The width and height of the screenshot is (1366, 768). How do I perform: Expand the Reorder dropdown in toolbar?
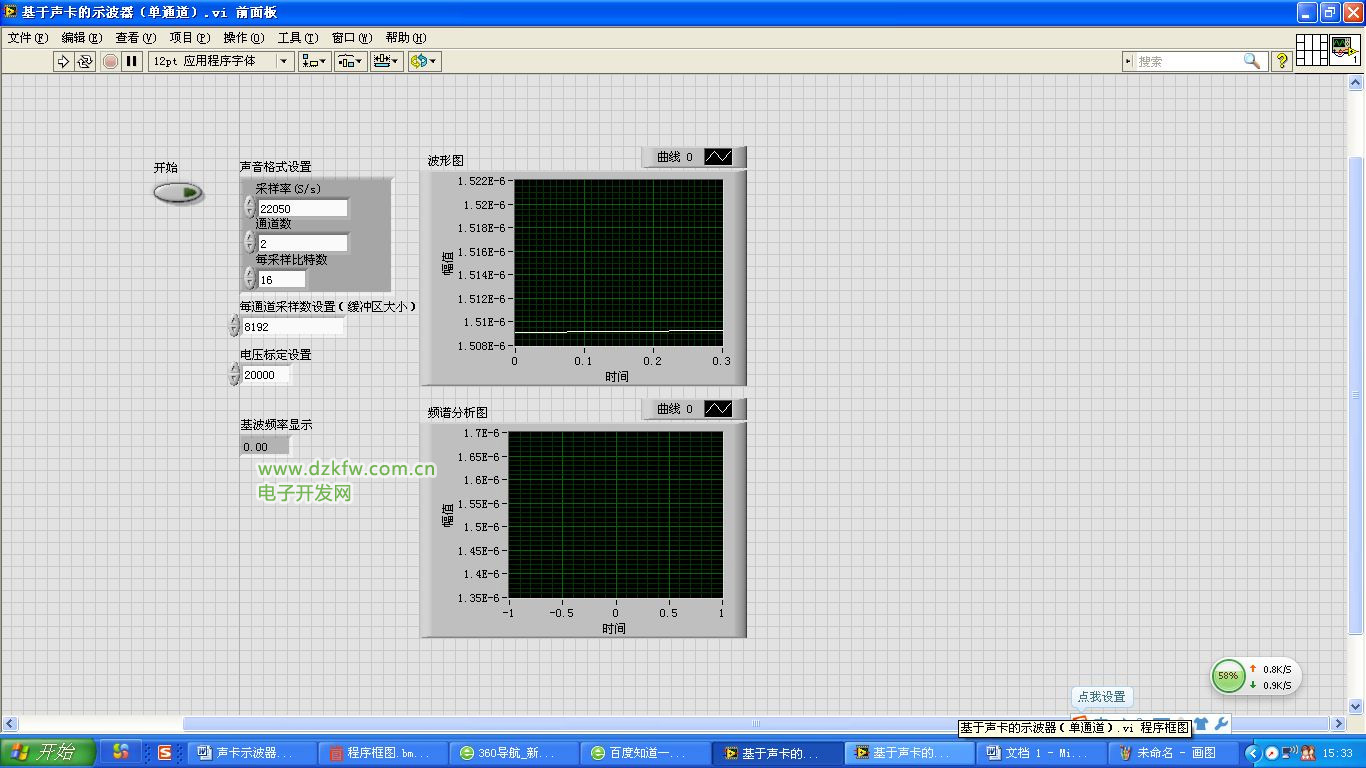coord(424,61)
